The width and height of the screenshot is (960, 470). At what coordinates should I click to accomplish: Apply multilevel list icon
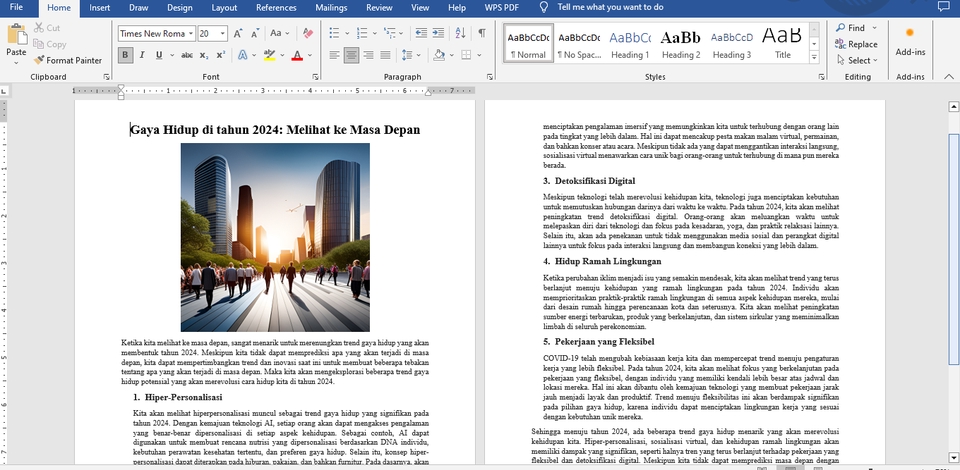pyautogui.click(x=389, y=33)
